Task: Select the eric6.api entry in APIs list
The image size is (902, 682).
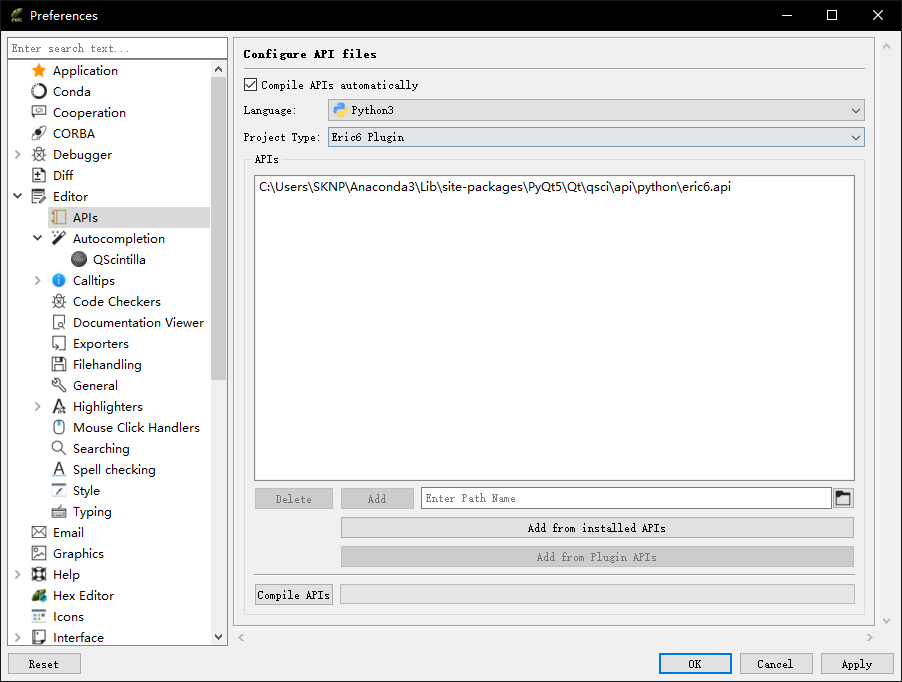Action: 495,187
